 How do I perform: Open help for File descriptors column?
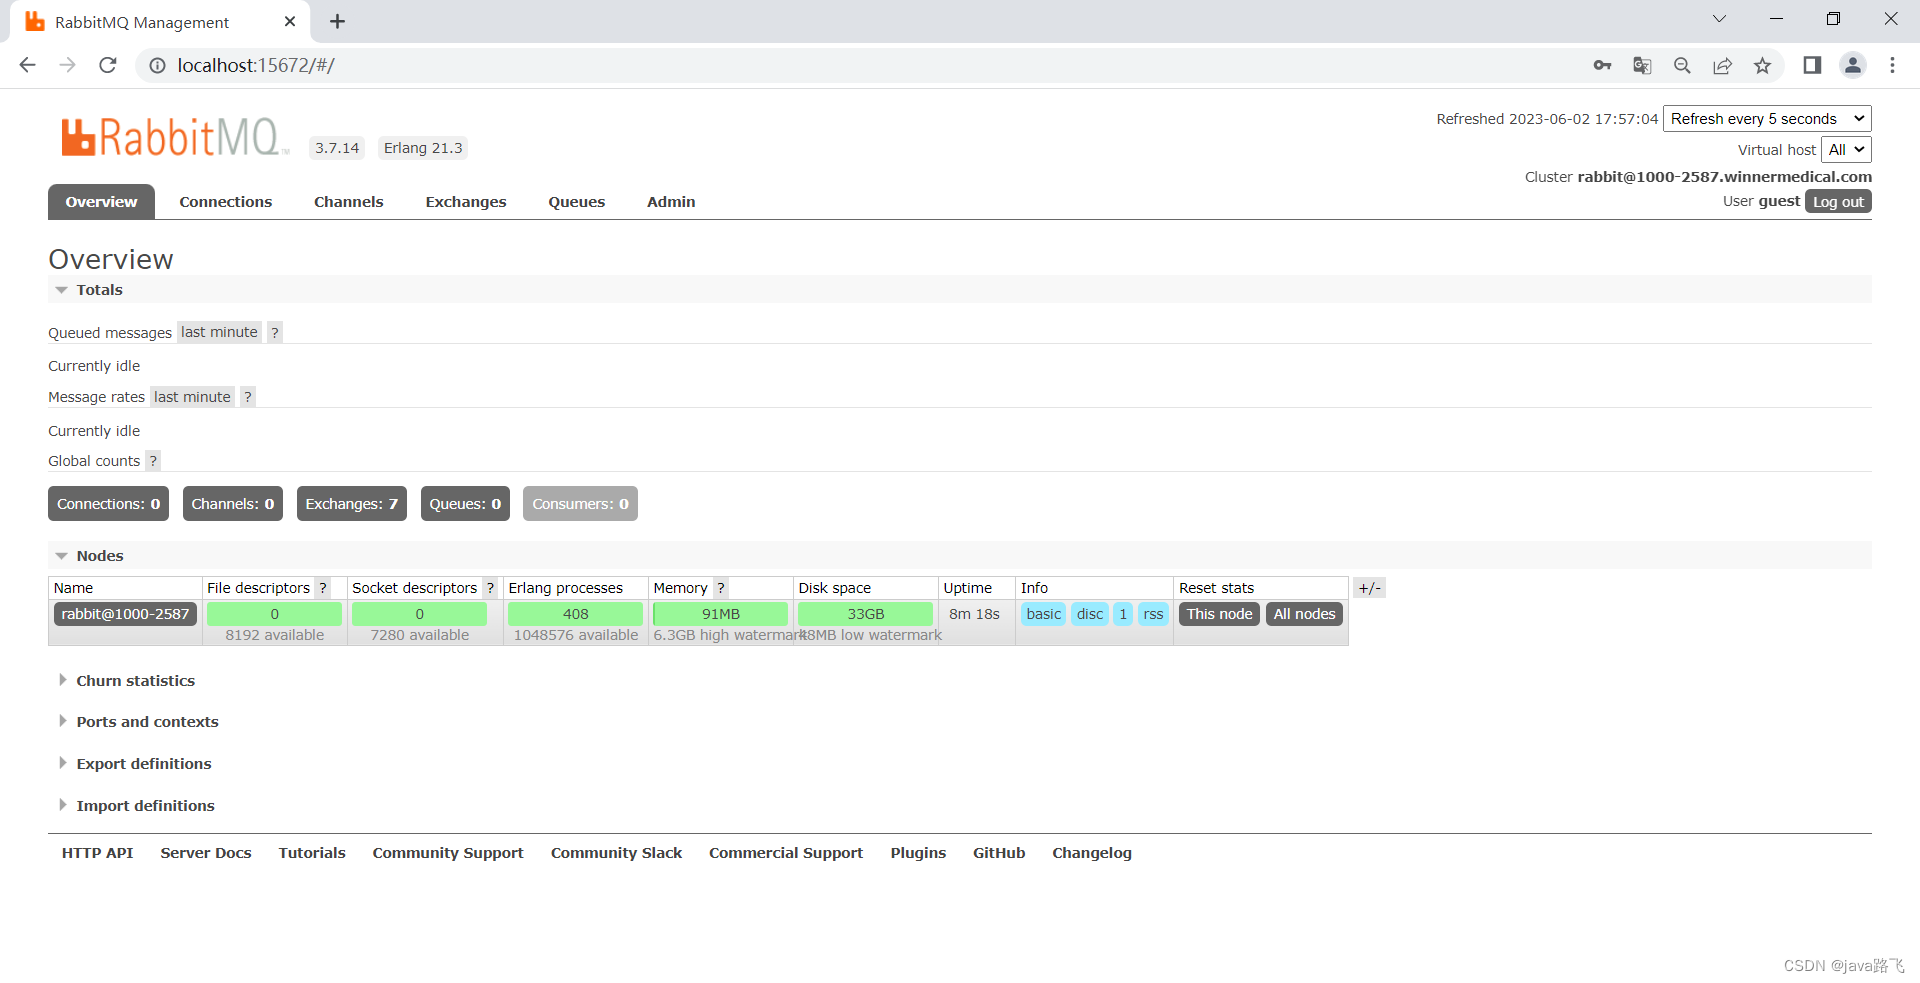click(323, 588)
